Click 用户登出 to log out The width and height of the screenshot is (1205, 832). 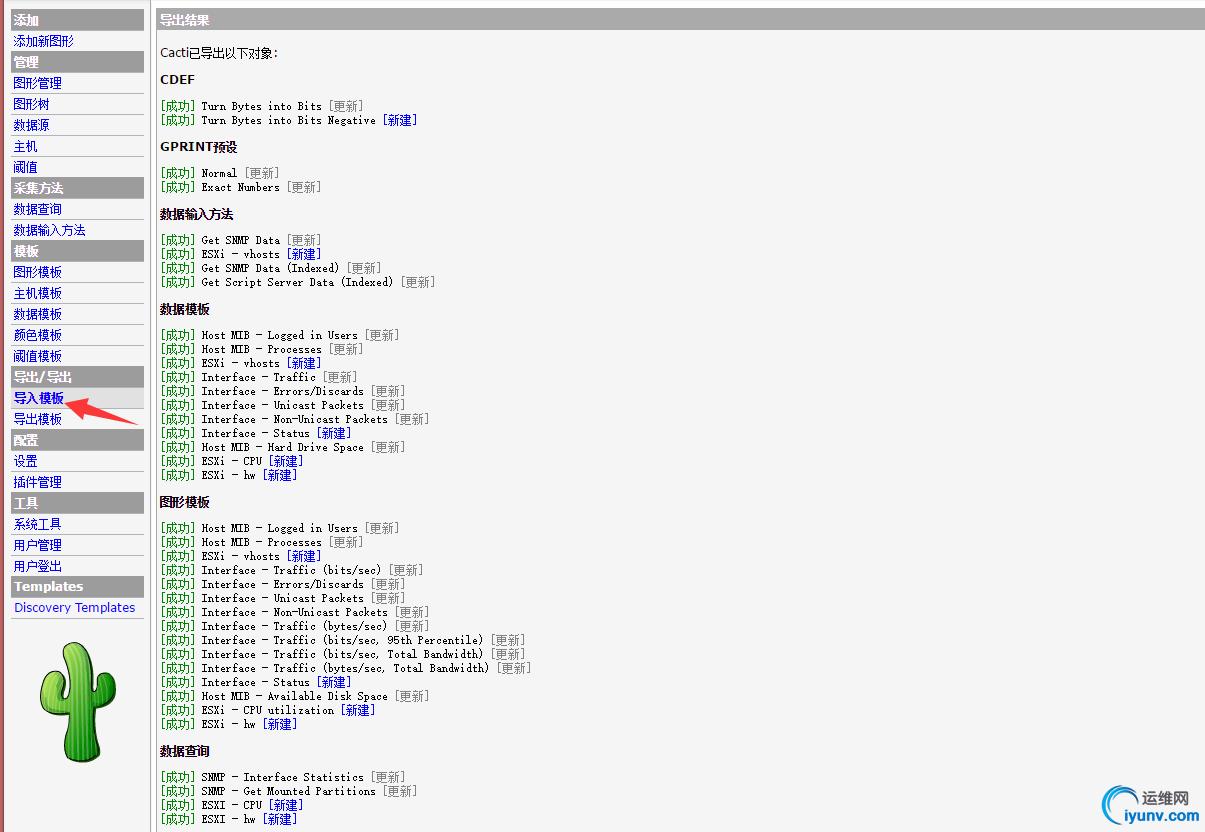point(37,566)
